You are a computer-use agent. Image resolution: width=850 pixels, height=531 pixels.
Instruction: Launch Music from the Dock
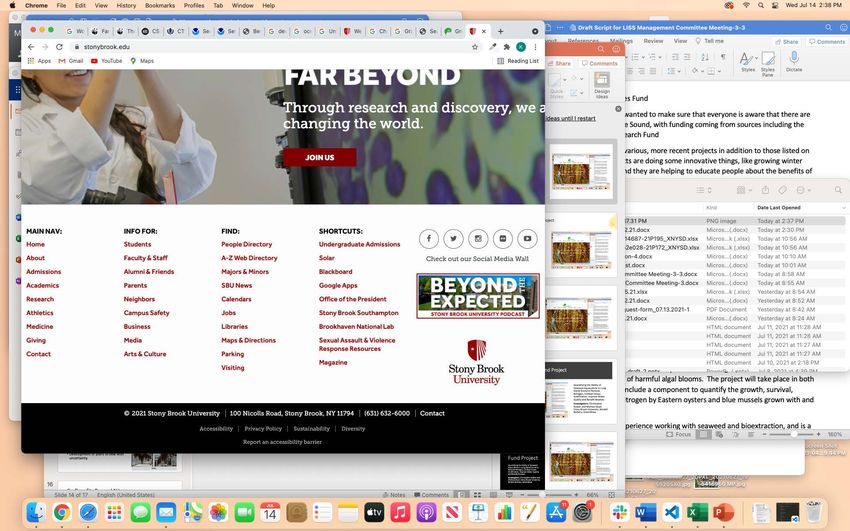click(x=400, y=513)
